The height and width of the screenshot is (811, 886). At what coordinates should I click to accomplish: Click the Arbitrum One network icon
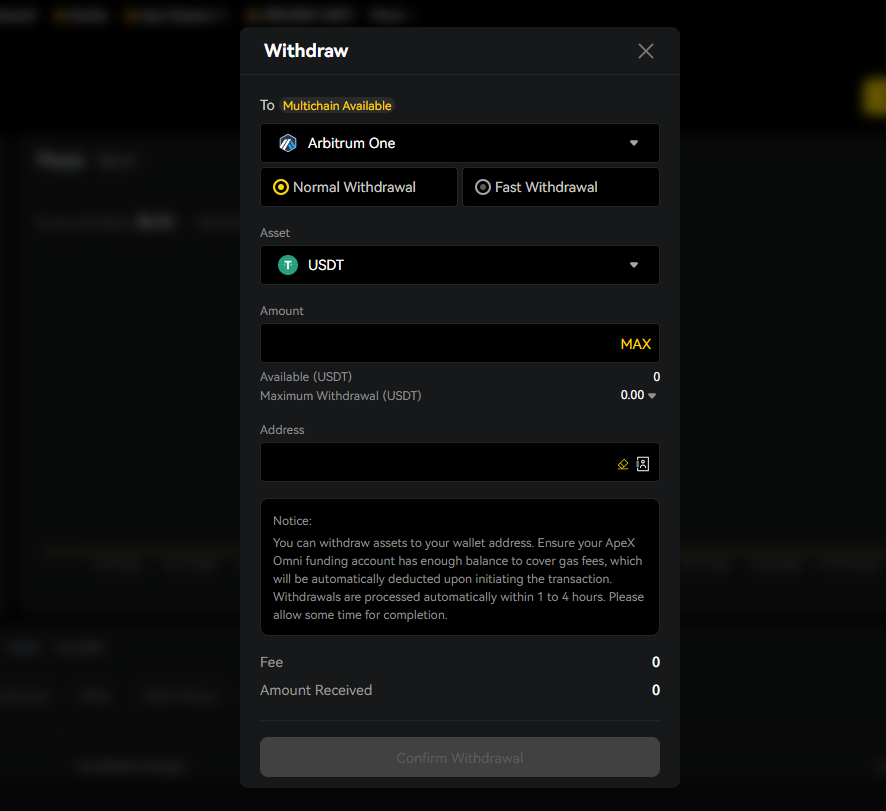[x=287, y=143]
